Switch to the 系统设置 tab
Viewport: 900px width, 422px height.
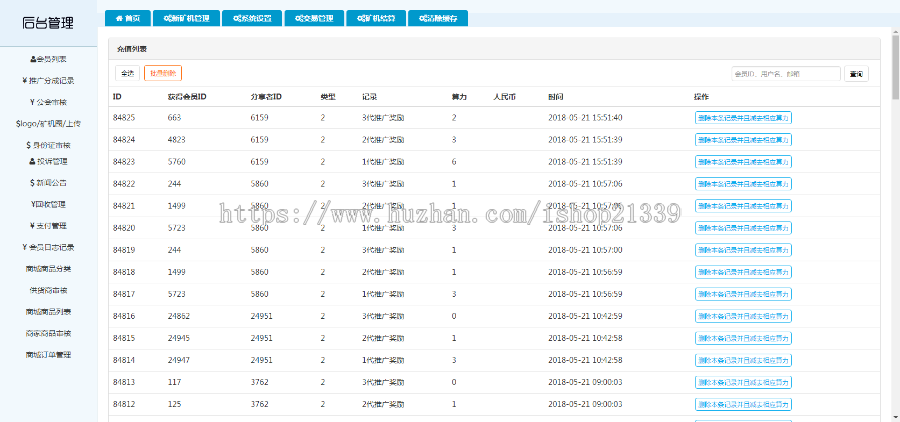[252, 18]
